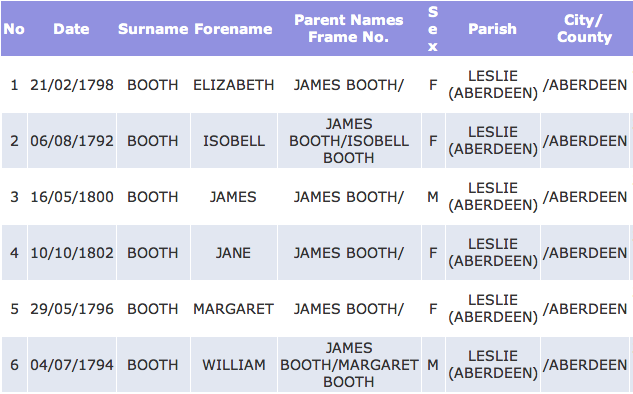The width and height of the screenshot is (633, 394).
Task: Click /ABERDEEN county cell in row 5
Action: (x=585, y=309)
